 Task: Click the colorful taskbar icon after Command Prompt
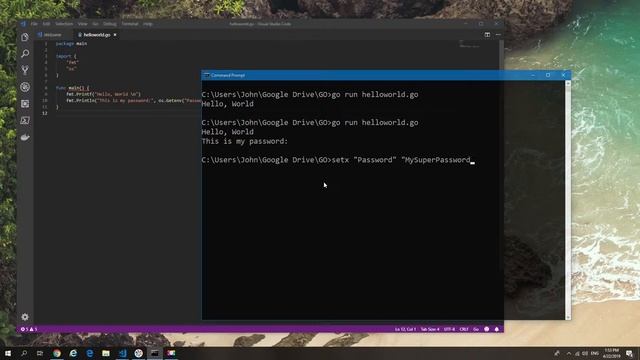[171, 353]
